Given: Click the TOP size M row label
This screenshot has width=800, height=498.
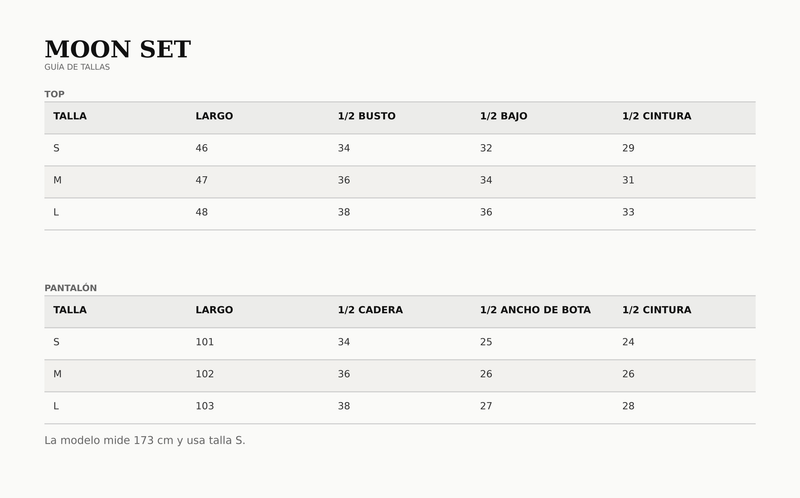Looking at the screenshot, I should coord(57,180).
